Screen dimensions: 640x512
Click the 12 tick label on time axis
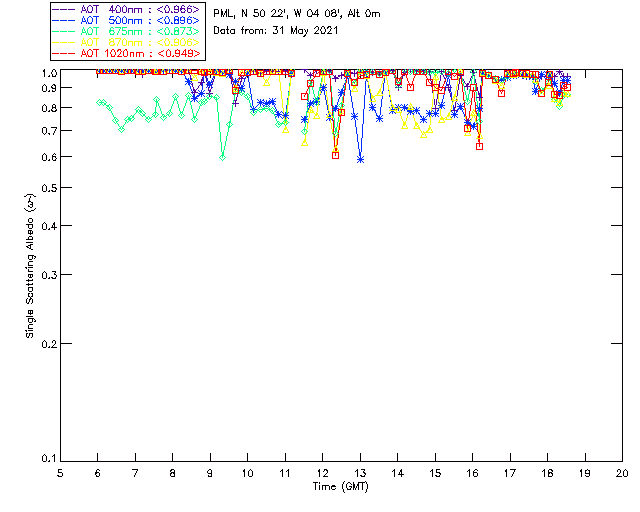pos(322,474)
